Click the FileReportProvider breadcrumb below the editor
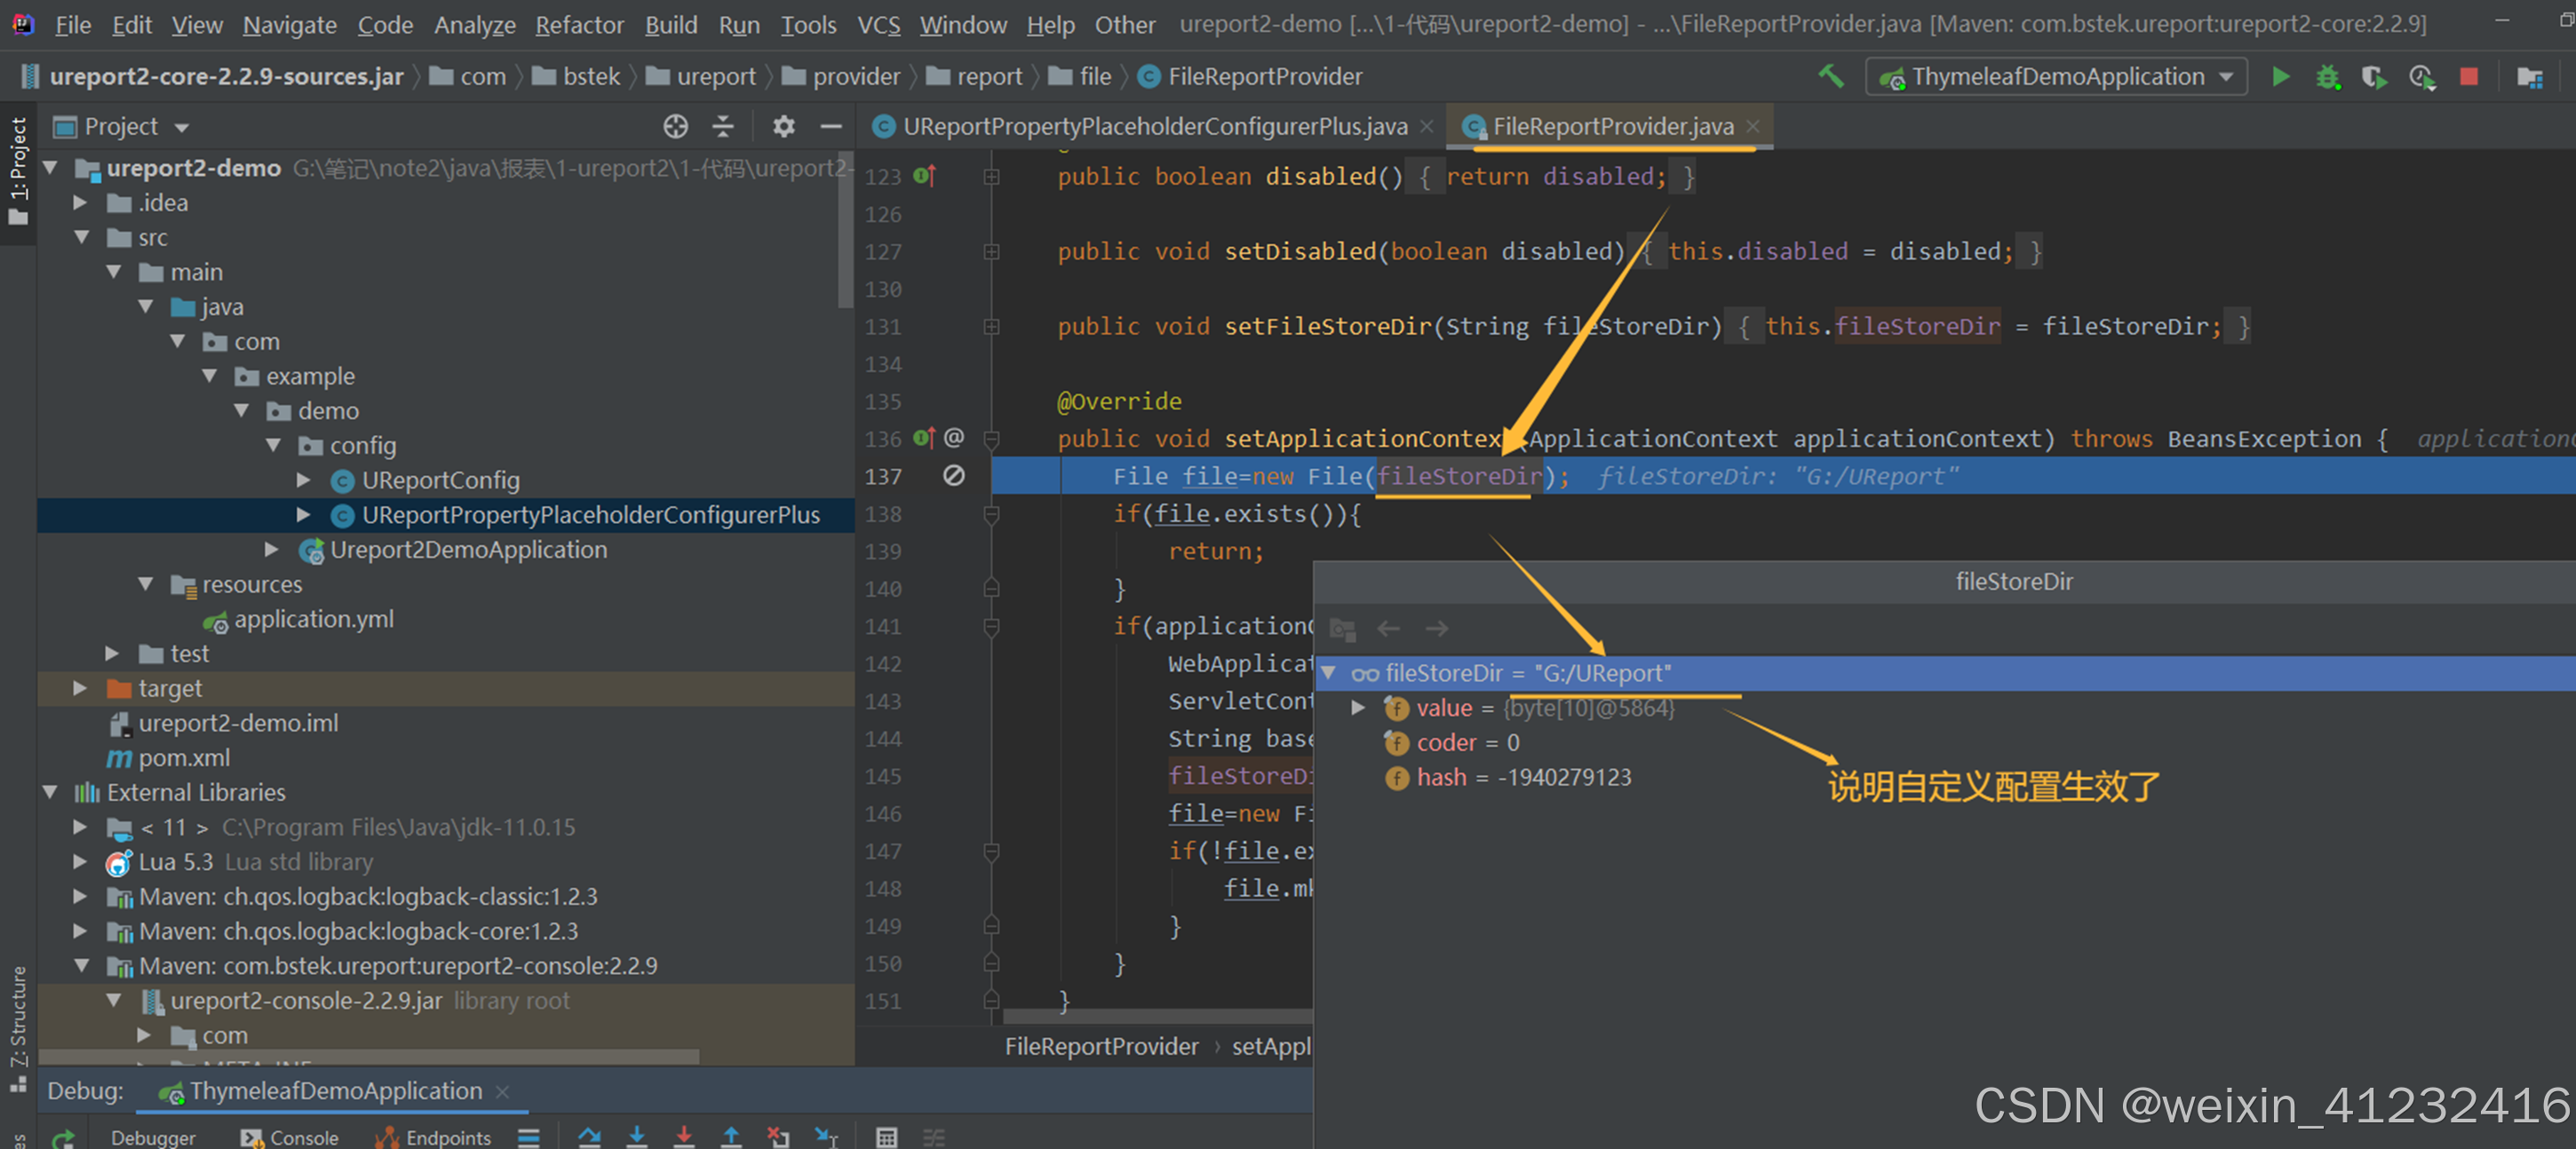 1100,1046
